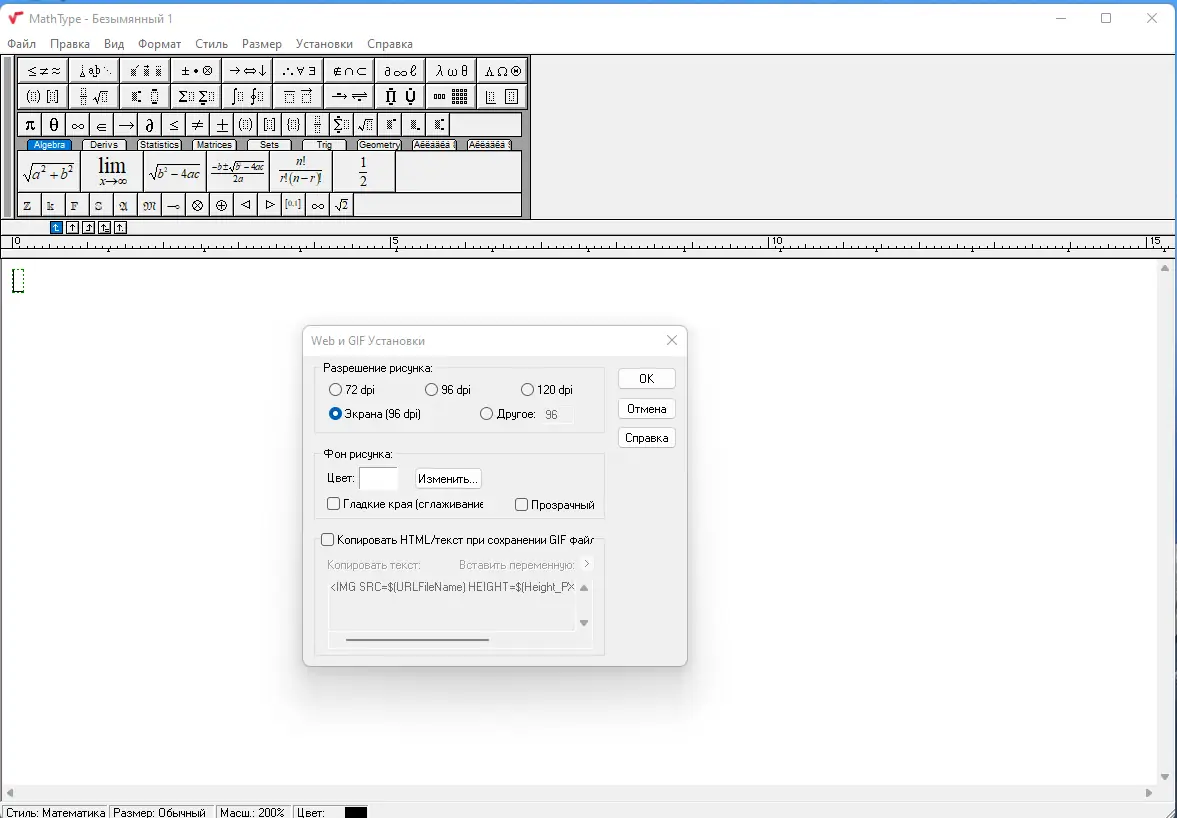The width and height of the screenshot is (1177, 818).
Task: Insert the summation template in small bar
Action: pyautogui.click(x=342, y=125)
